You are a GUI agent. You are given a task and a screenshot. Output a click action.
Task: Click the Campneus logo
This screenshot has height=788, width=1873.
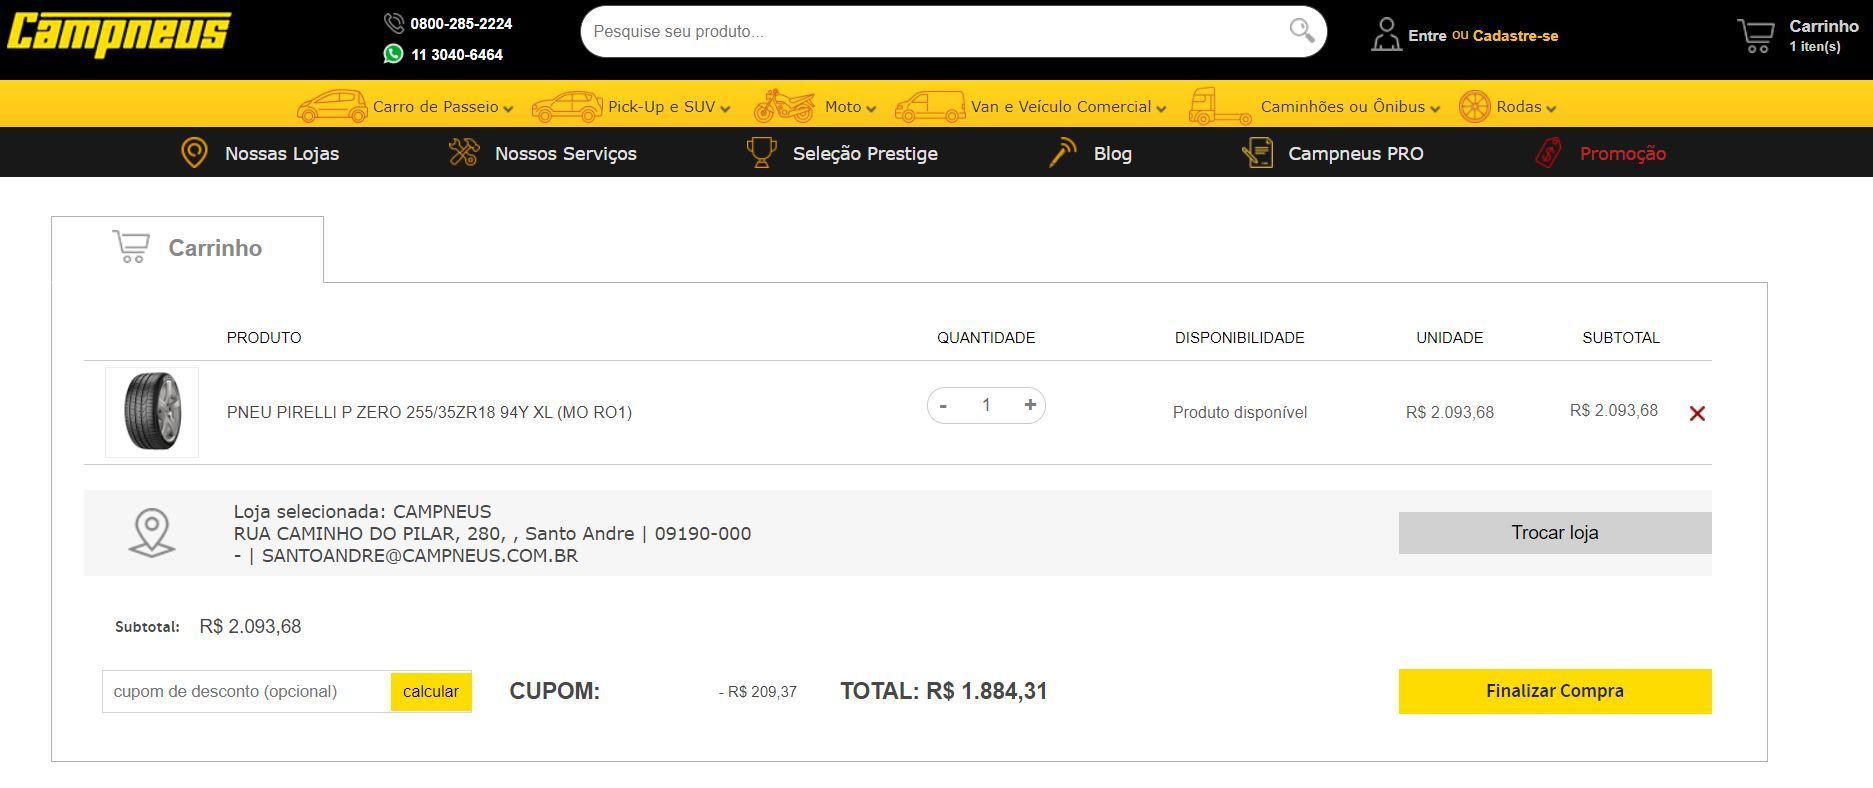pos(119,34)
